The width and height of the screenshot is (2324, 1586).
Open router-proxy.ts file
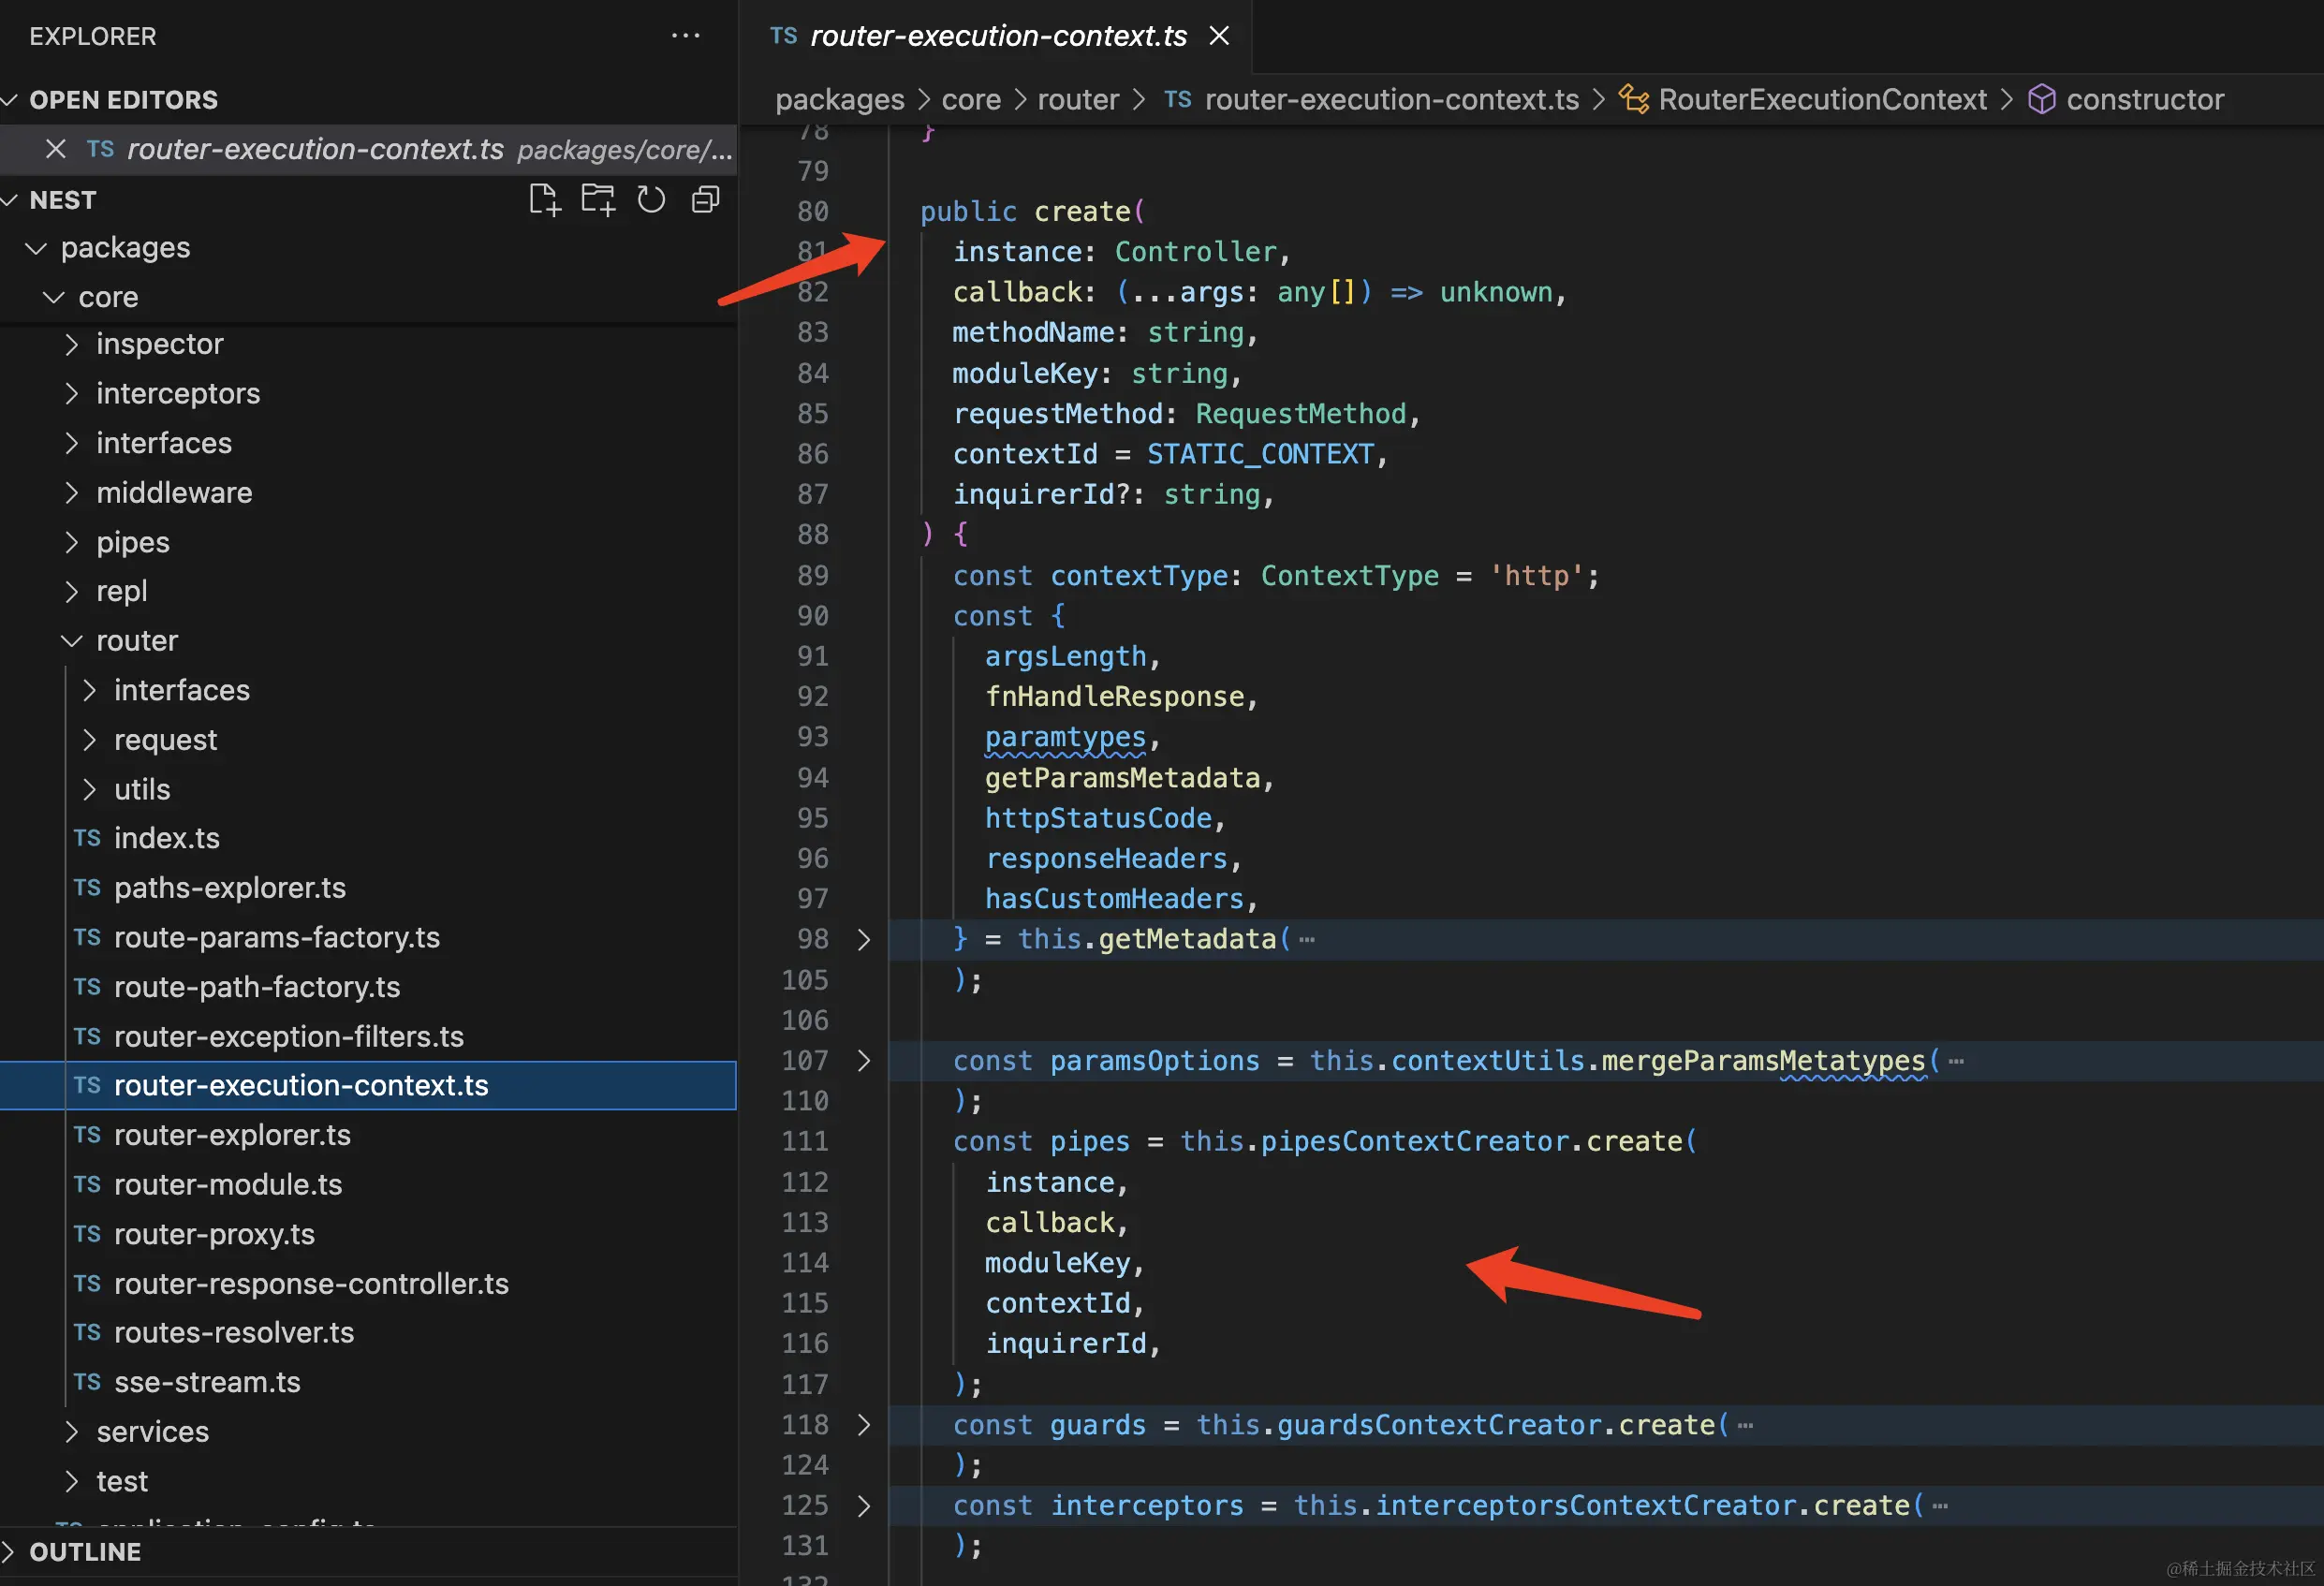[214, 1234]
